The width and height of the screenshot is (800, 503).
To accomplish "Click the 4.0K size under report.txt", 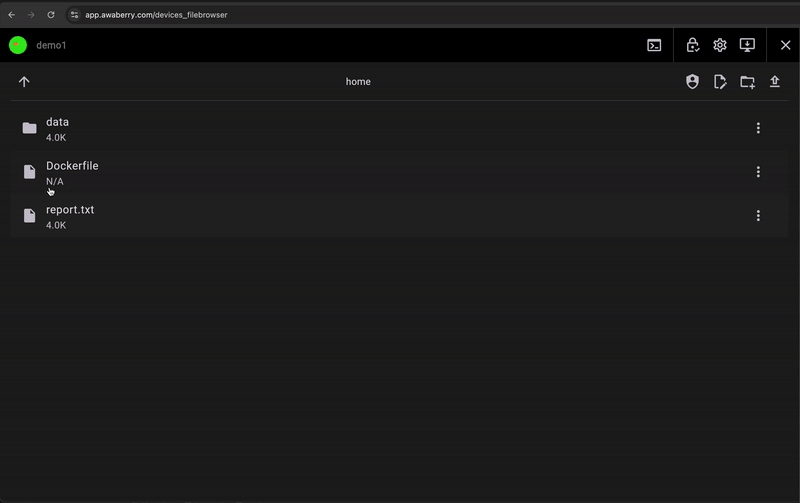I will (56, 225).
